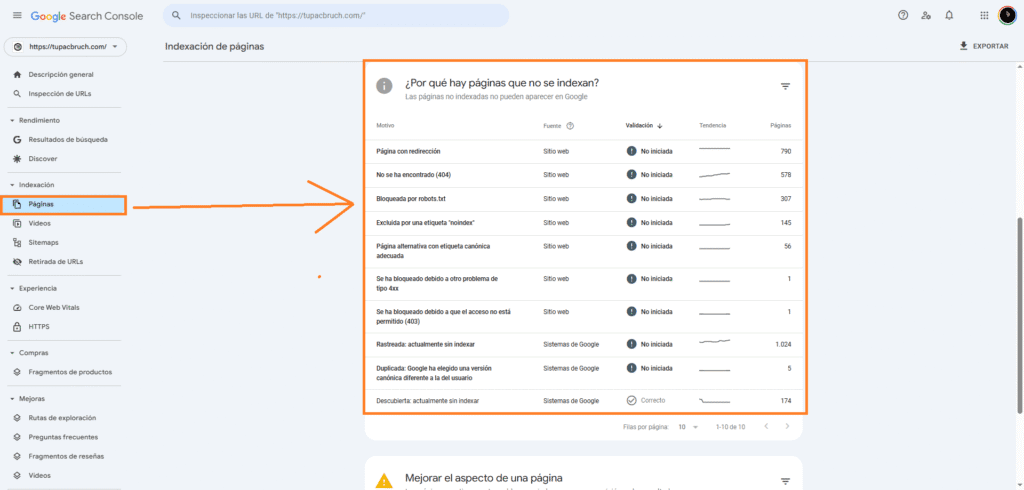Select Páginas in the sidebar
The height and width of the screenshot is (490, 1024).
63,204
